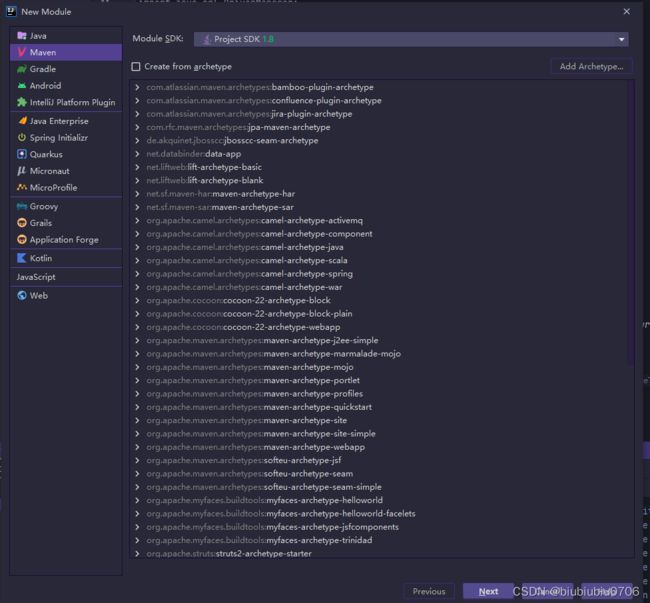650x603 pixels.
Task: Select maven-archetype-portlet row
Action: click(x=382, y=380)
